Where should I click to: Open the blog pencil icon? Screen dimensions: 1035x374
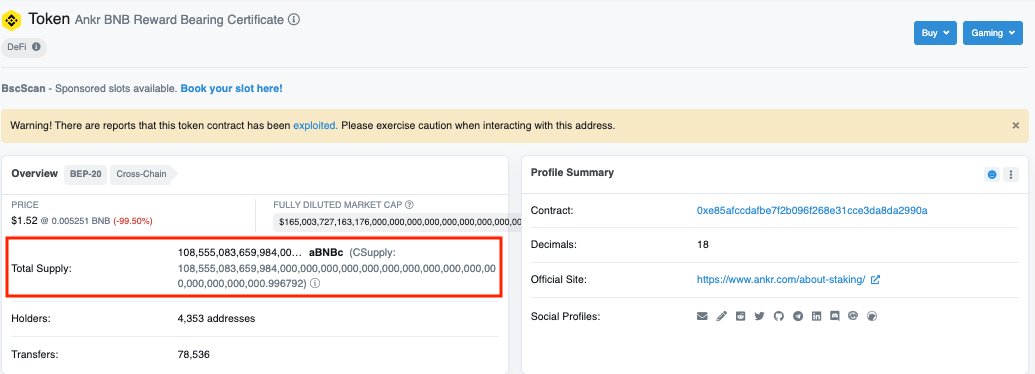721,317
